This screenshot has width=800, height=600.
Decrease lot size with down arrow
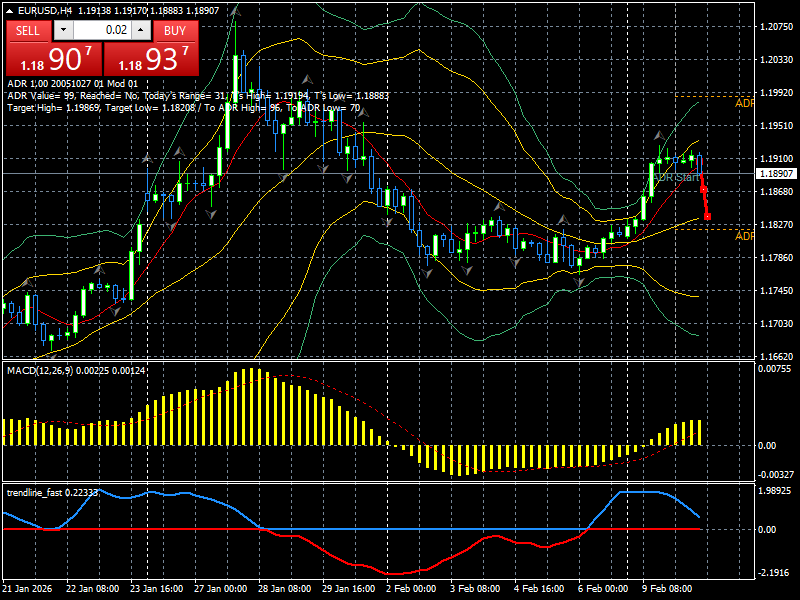63,31
